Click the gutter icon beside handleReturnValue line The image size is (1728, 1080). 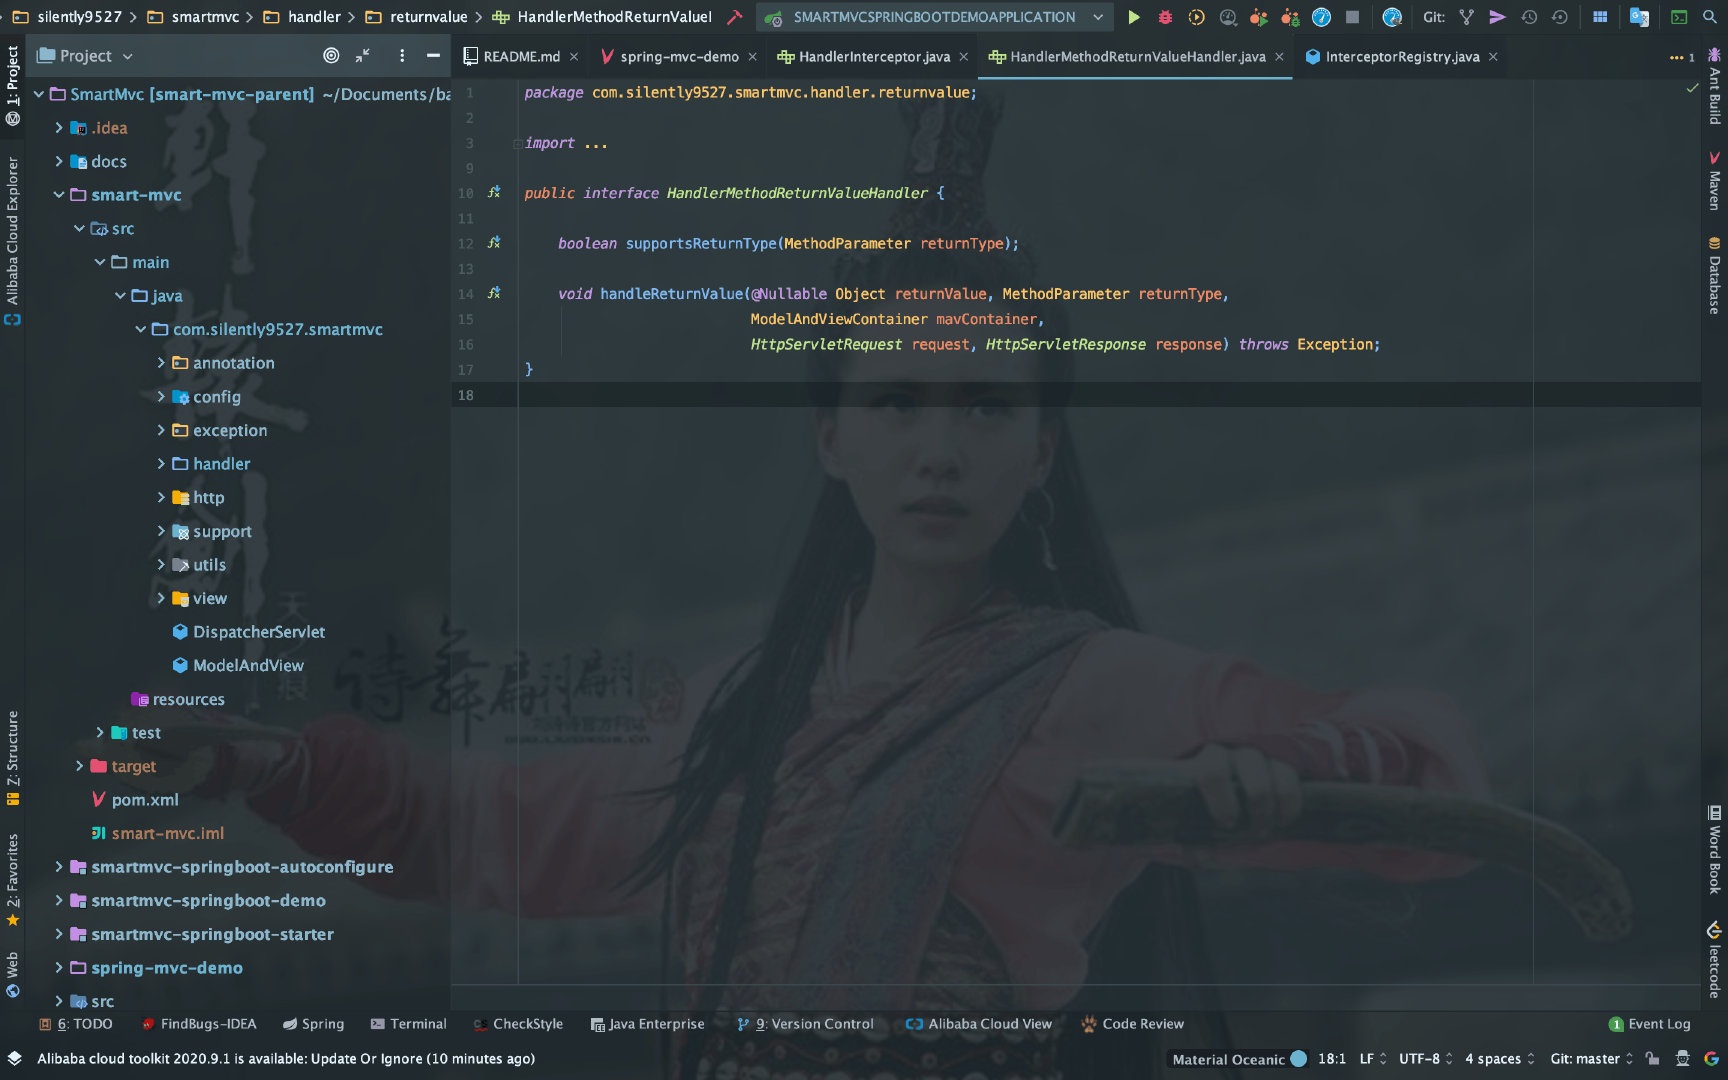tap(494, 293)
